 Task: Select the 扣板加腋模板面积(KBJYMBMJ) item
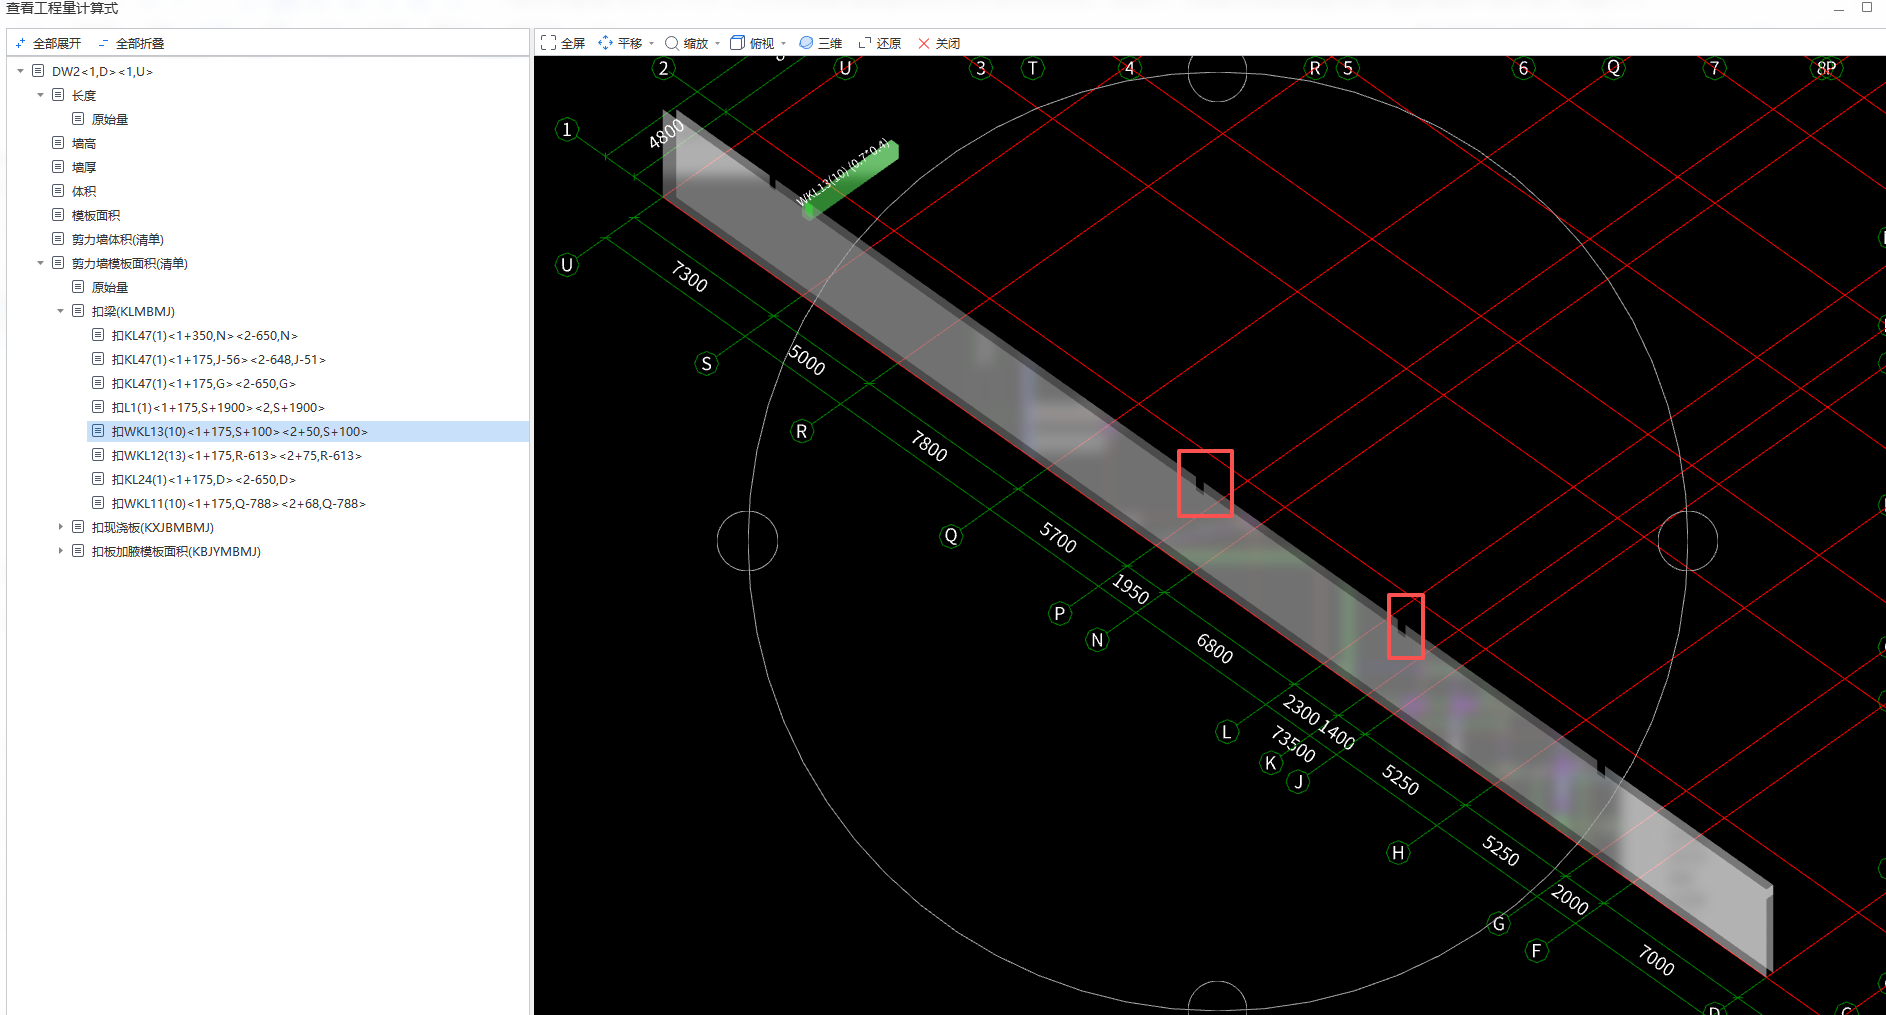point(176,552)
